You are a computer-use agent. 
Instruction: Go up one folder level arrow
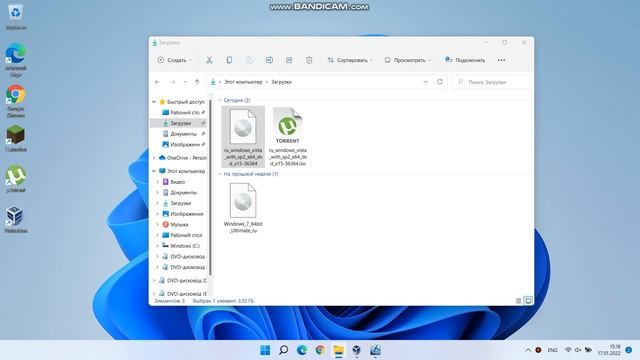click(197, 82)
